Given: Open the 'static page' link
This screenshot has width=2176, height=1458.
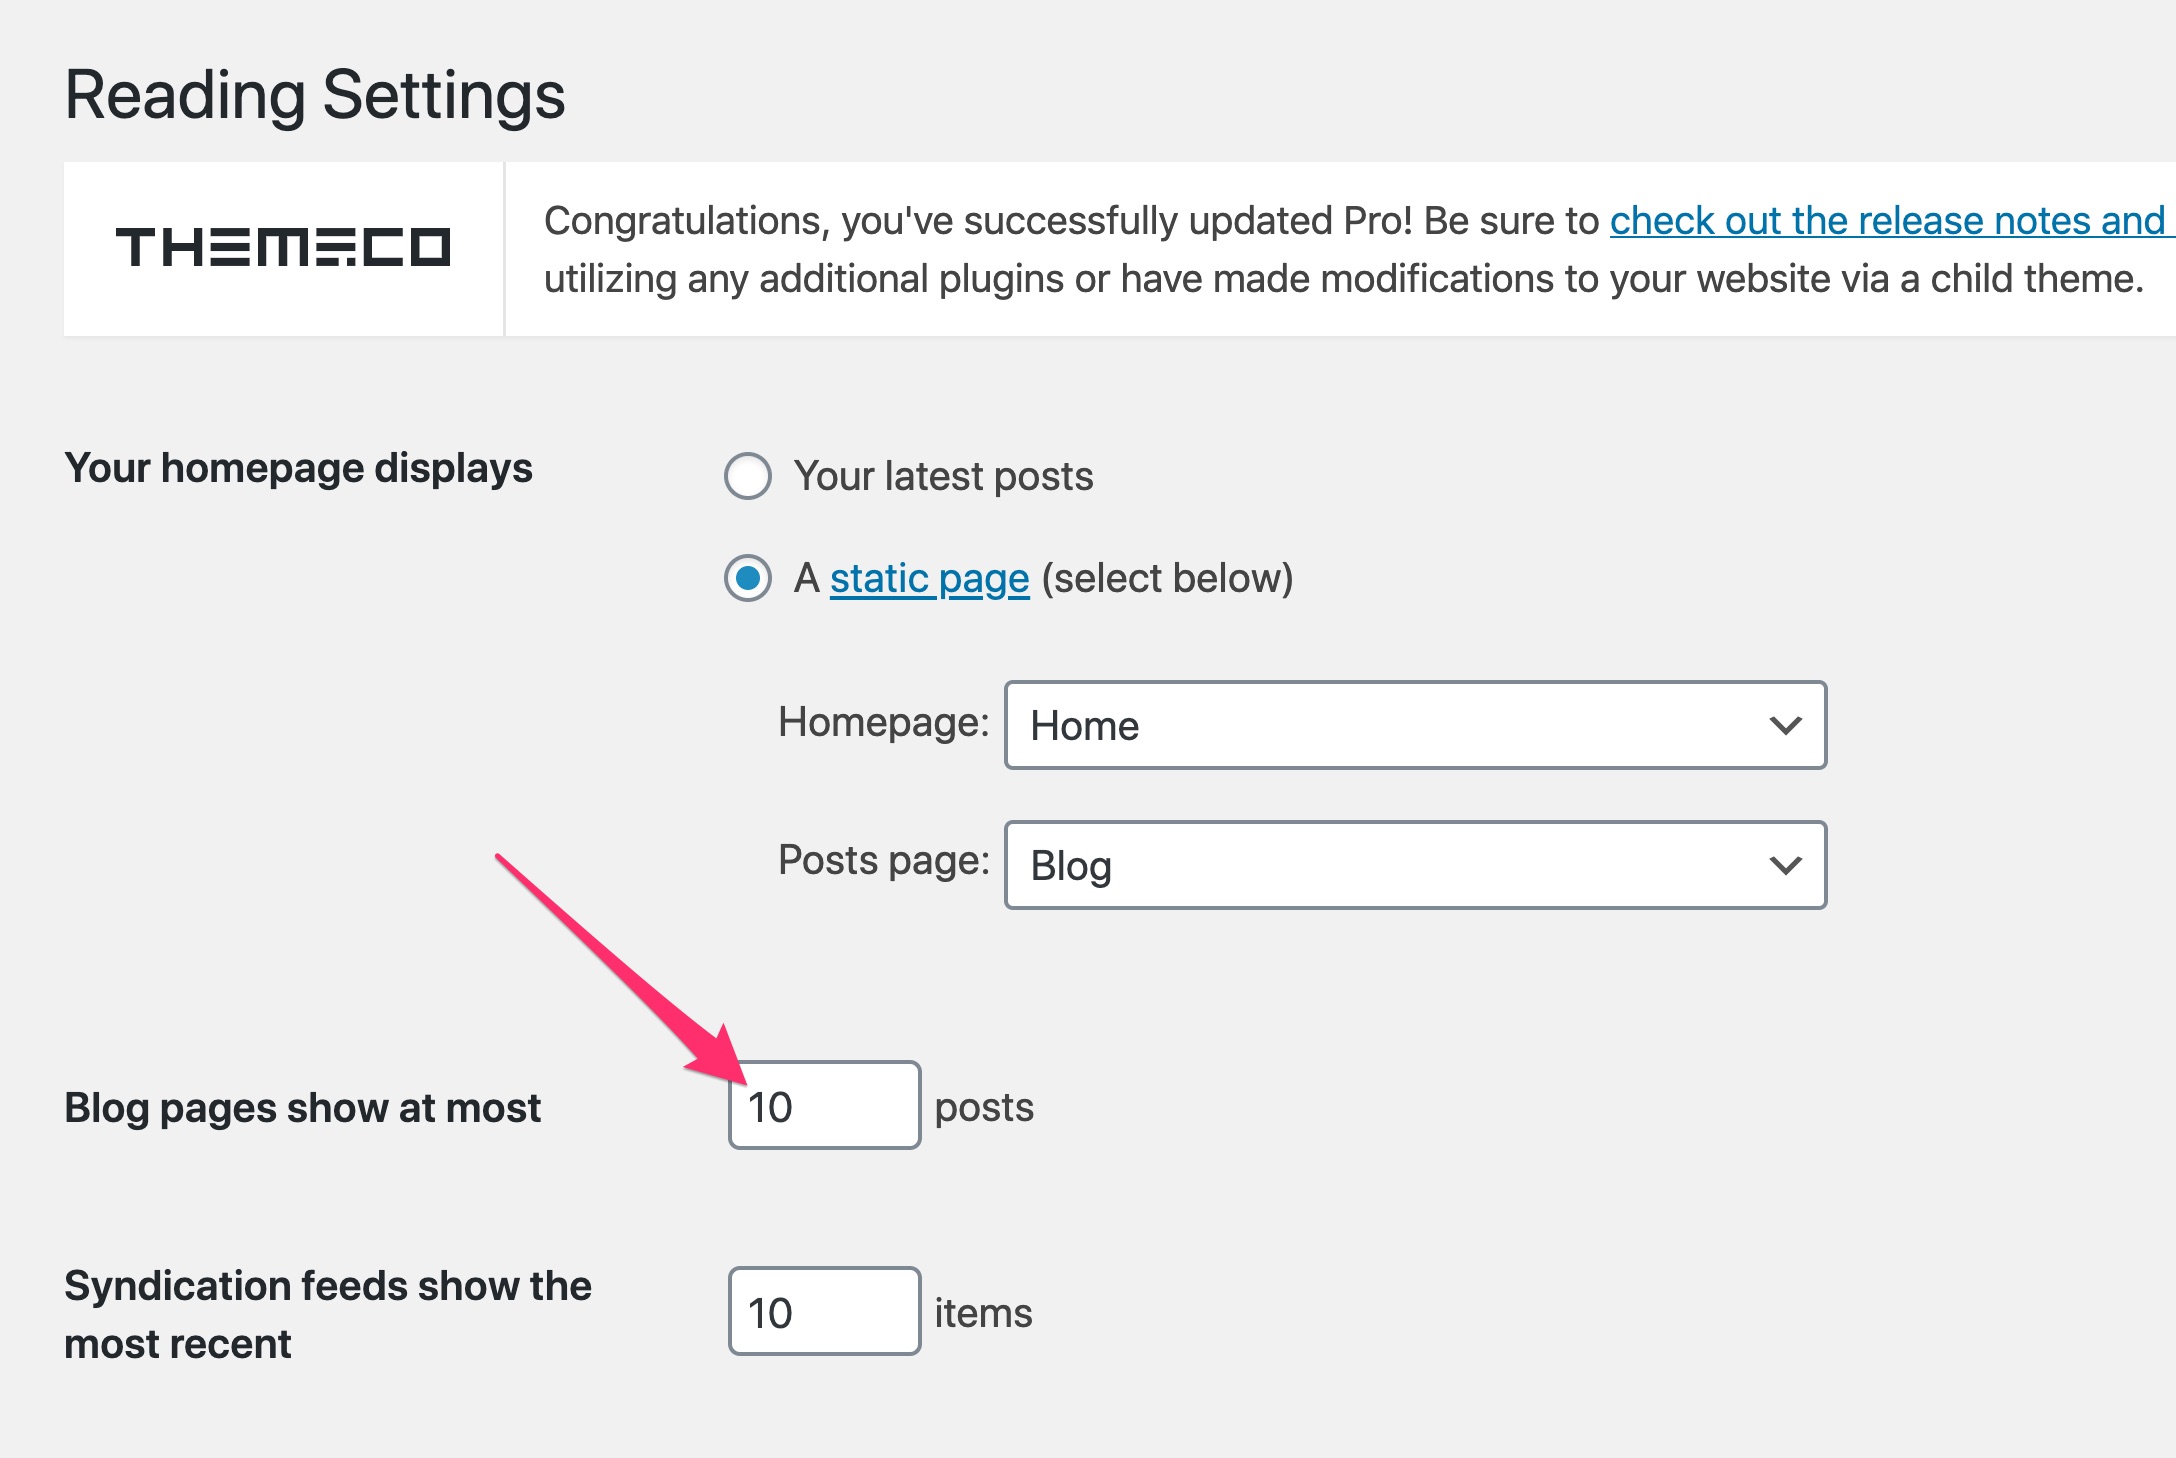Looking at the screenshot, I should click(929, 579).
